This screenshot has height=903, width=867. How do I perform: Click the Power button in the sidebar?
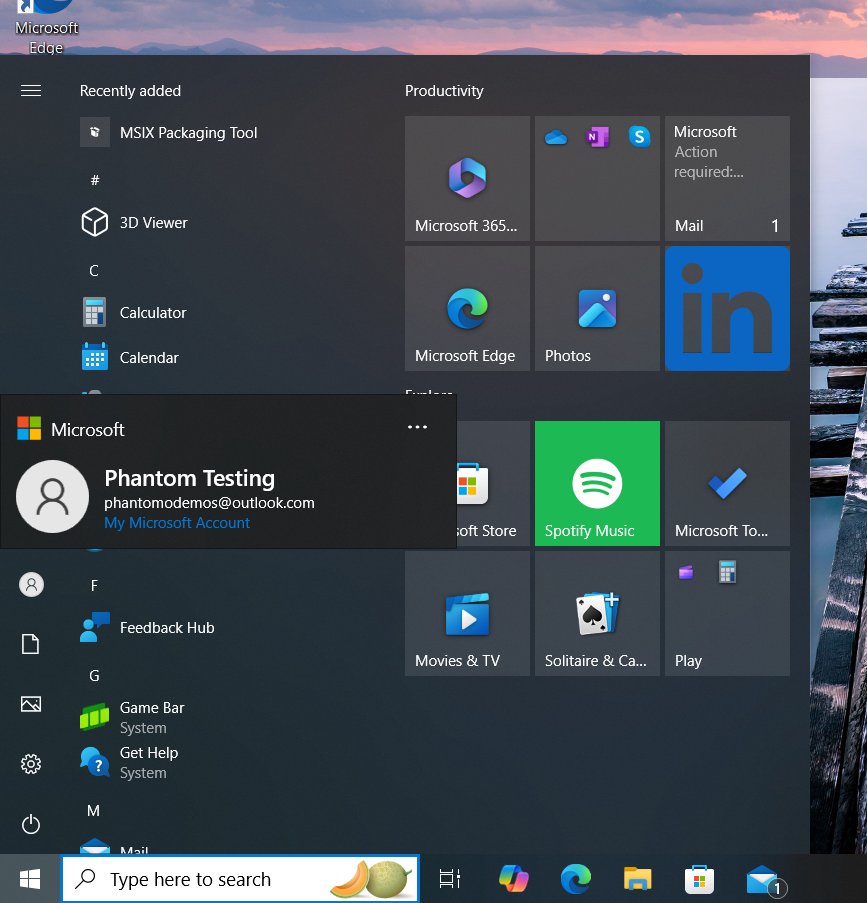tap(31, 824)
